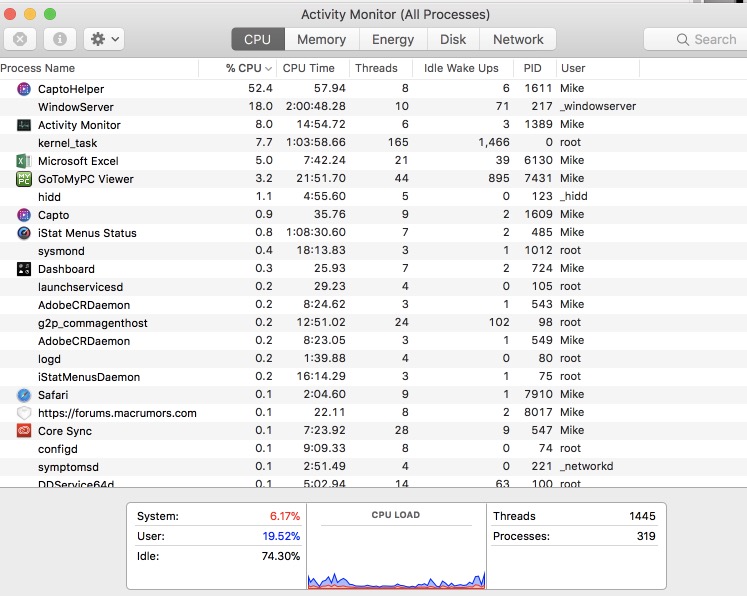Select the symptomsd process row
This screenshot has height=596, width=747.
[x=374, y=467]
